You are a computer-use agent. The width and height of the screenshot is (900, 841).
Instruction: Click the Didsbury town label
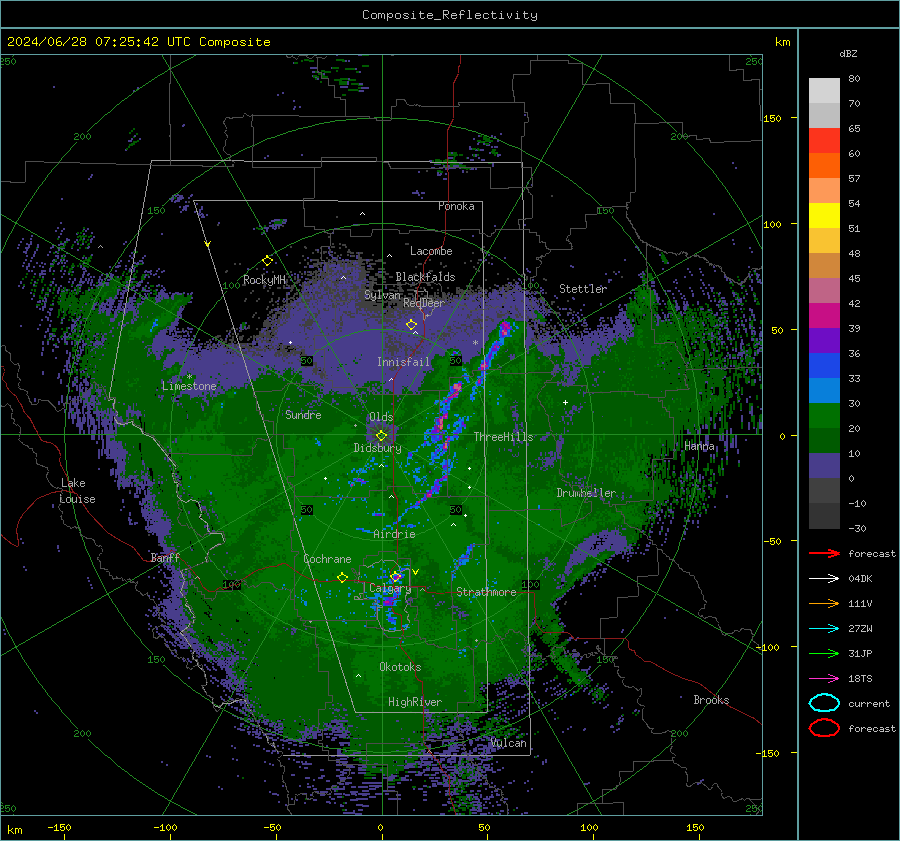click(x=377, y=448)
